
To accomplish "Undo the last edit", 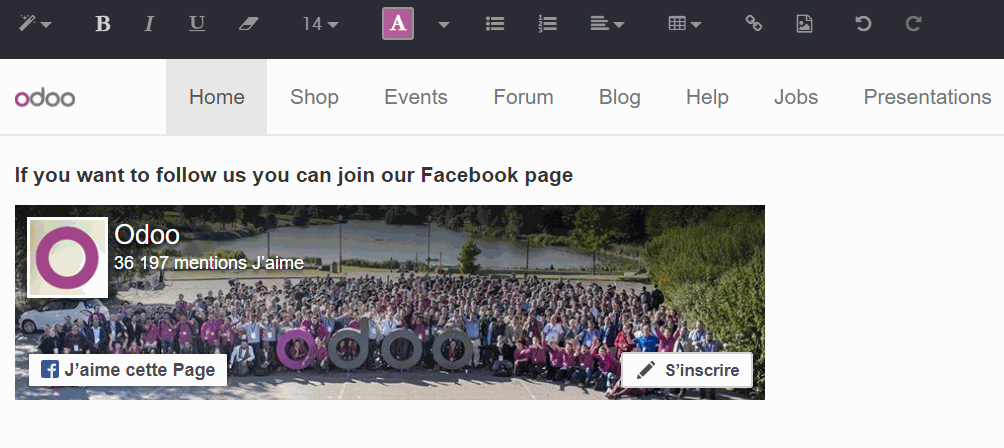I will pyautogui.click(x=863, y=24).
